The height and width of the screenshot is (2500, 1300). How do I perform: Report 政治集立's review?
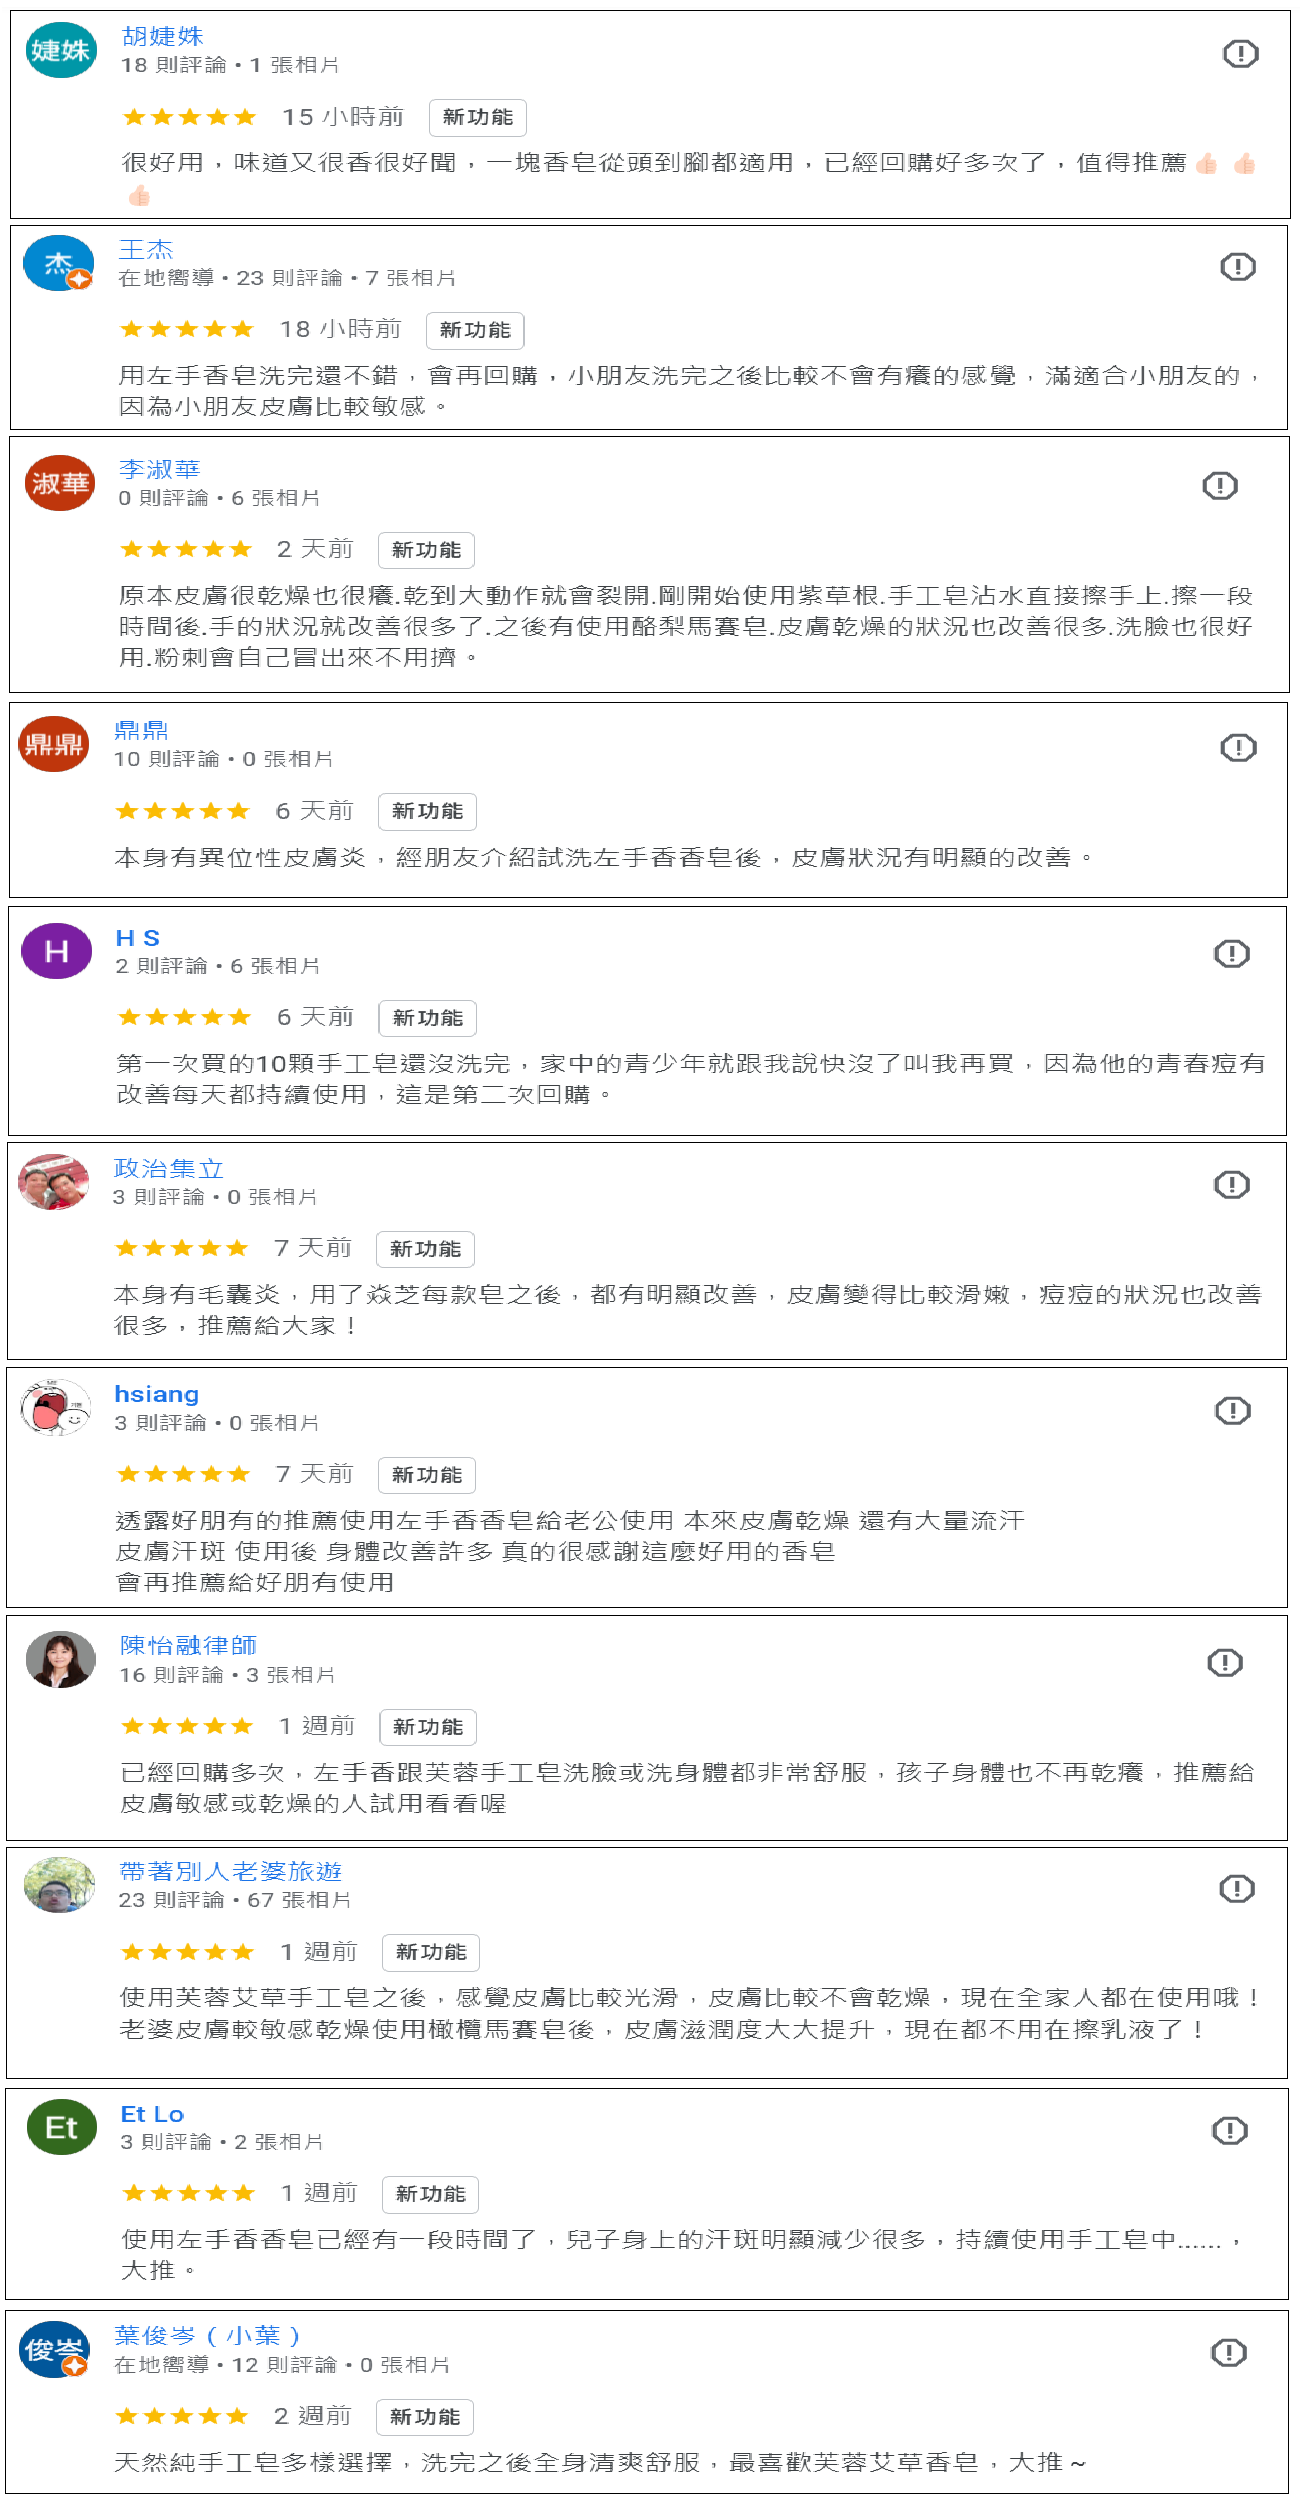pos(1231,1185)
